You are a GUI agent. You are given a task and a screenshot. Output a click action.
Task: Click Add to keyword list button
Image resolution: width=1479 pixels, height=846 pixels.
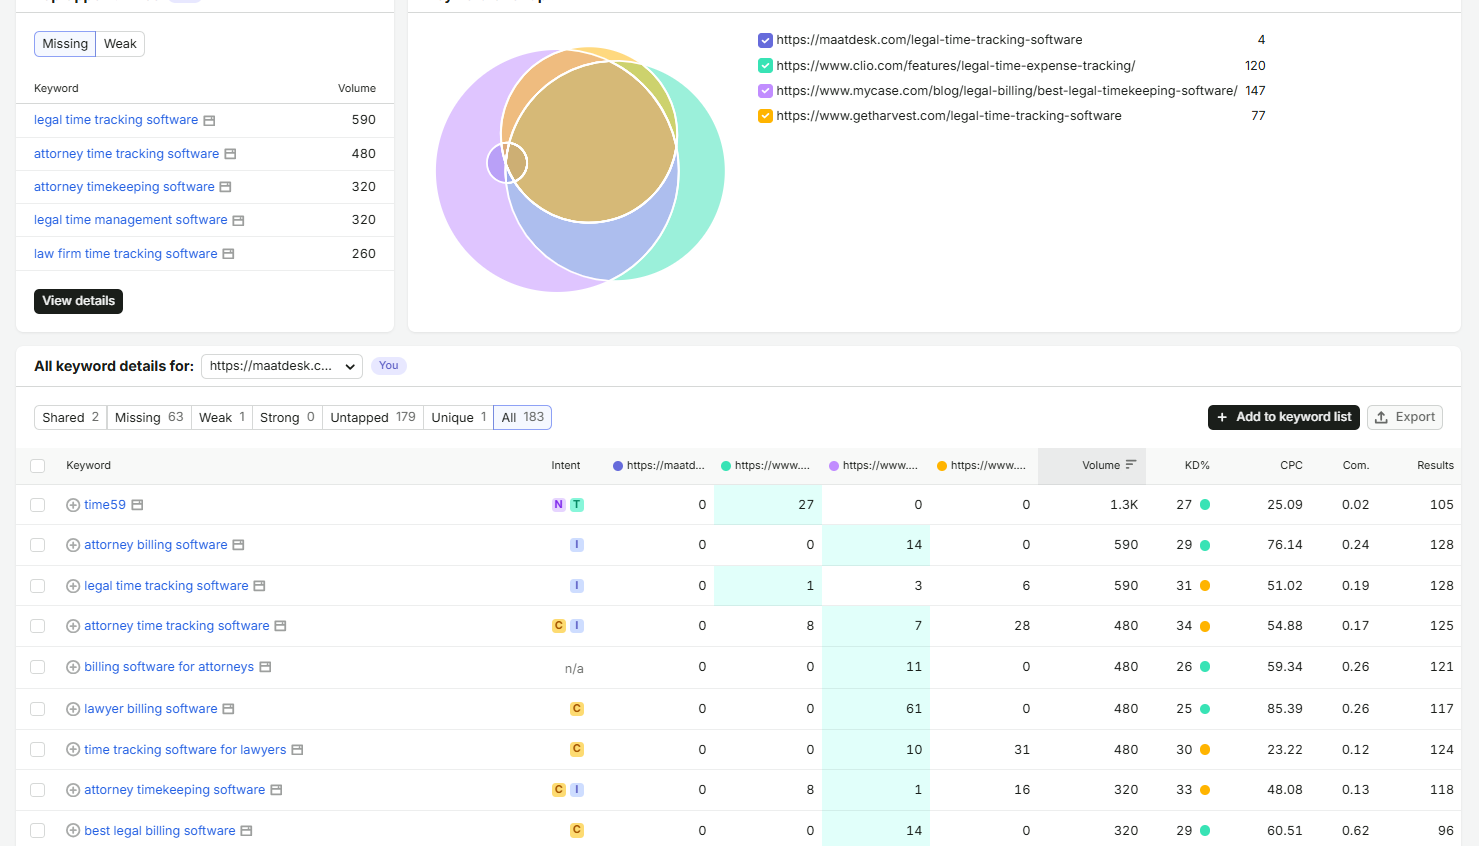click(x=1283, y=417)
